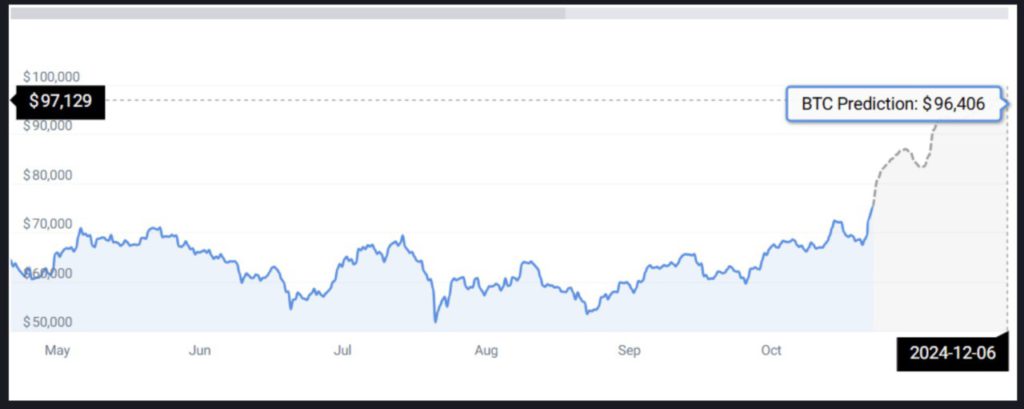Click the $100,000 y-axis label
Image resolution: width=1024 pixels, height=409 pixels.
[51, 77]
